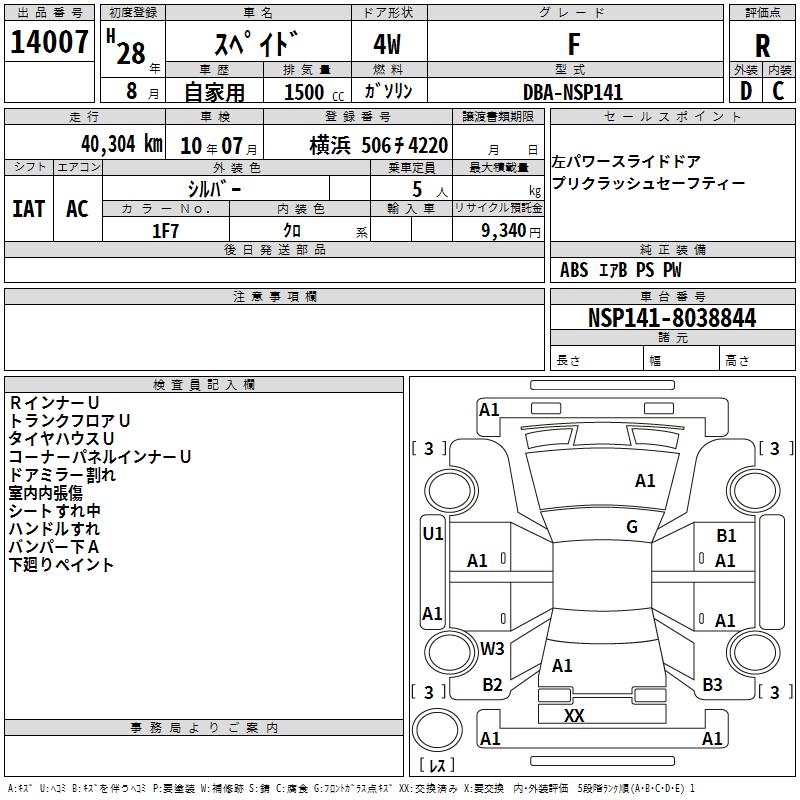Click the 注意事項欄 section header
800x800 pixels.
coord(274,296)
